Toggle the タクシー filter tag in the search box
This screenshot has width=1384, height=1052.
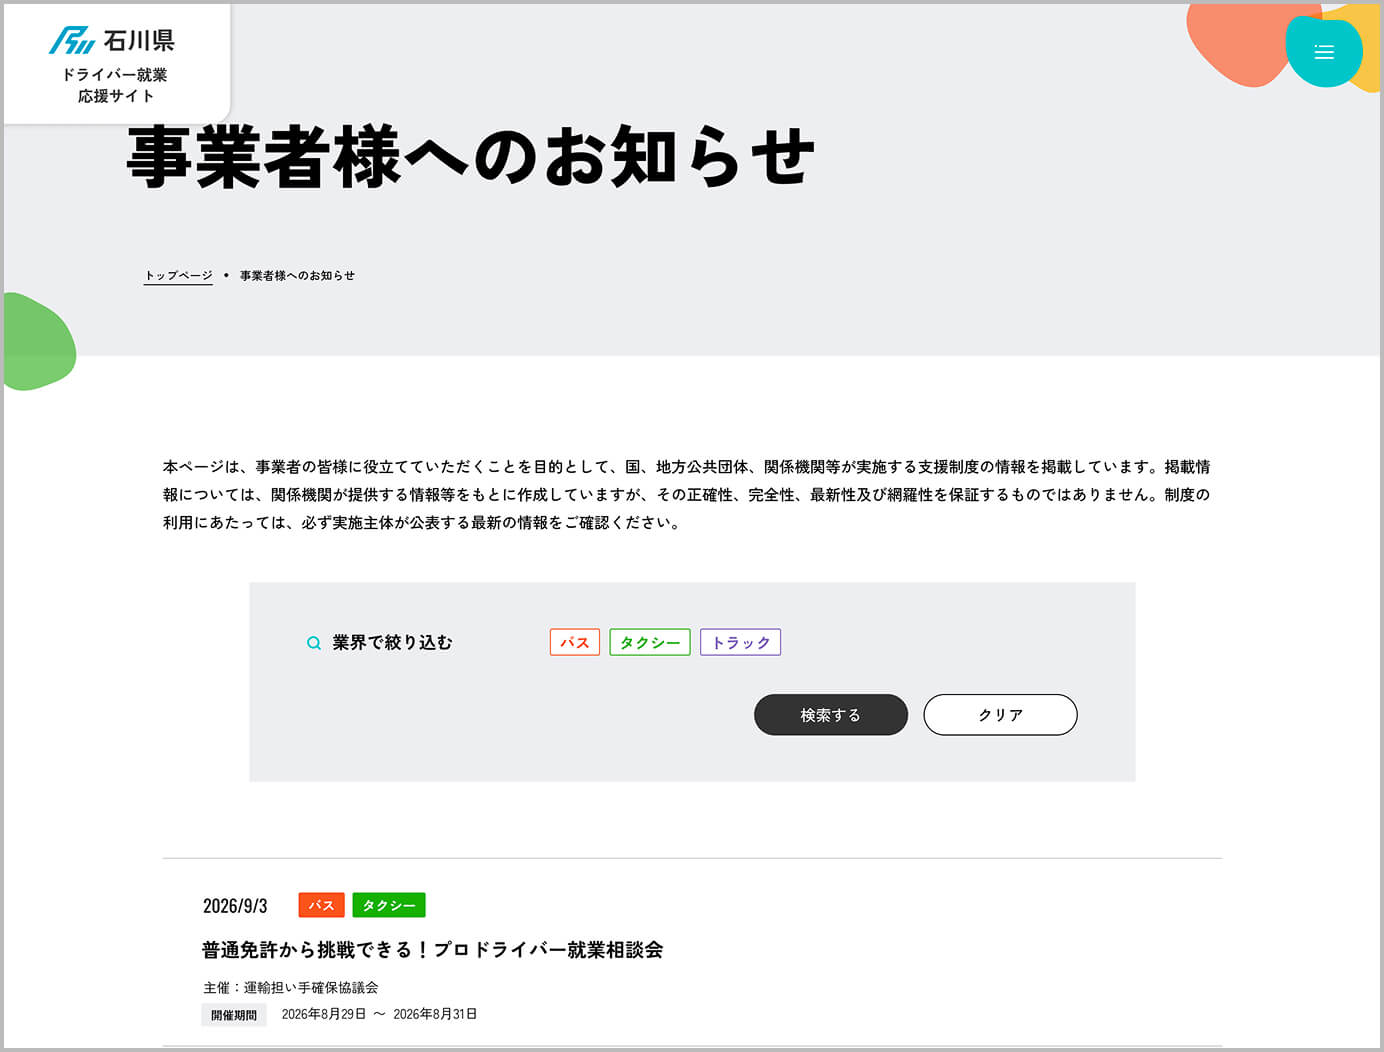pyautogui.click(x=650, y=642)
